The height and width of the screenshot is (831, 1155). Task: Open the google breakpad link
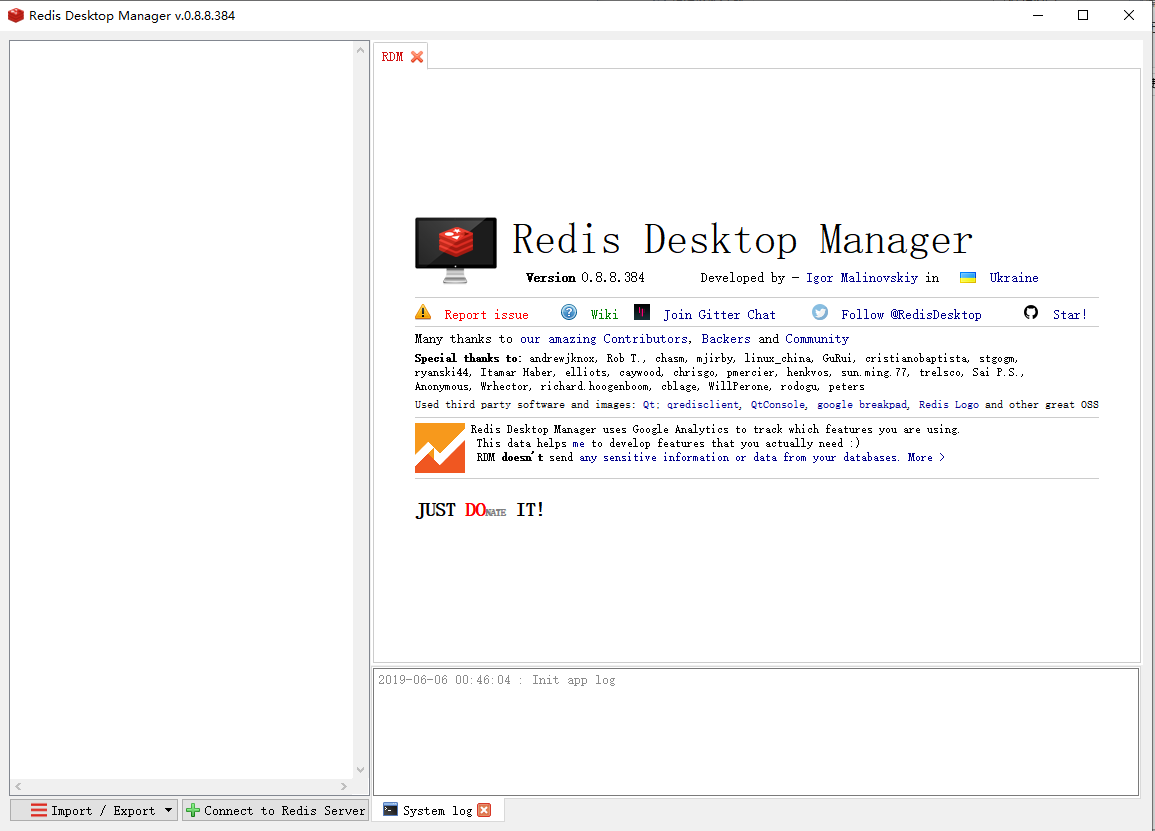tap(862, 404)
